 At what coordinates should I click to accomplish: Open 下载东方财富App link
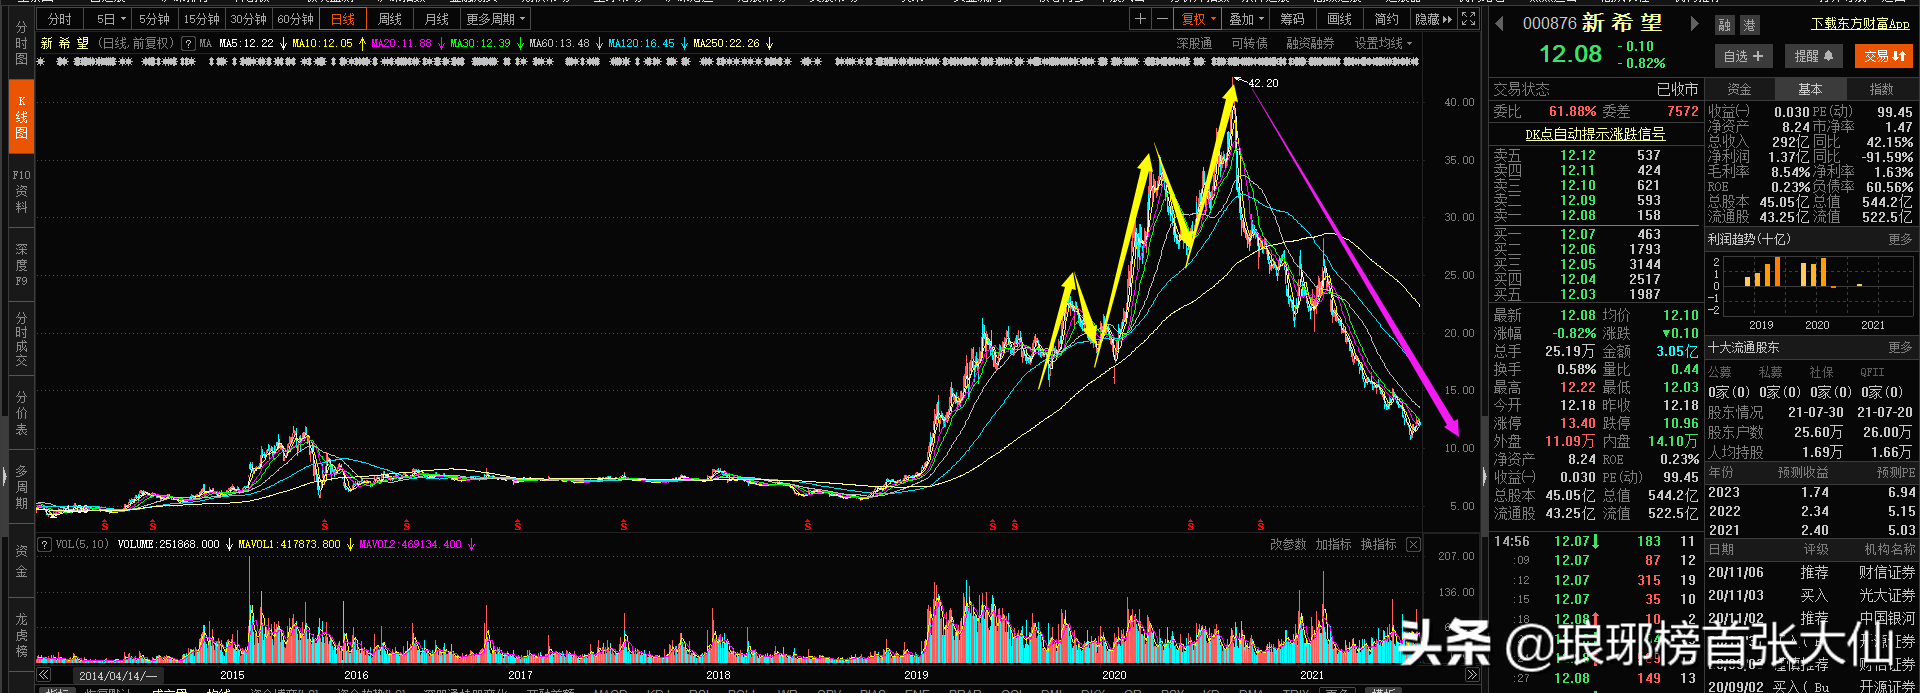(x=1860, y=23)
